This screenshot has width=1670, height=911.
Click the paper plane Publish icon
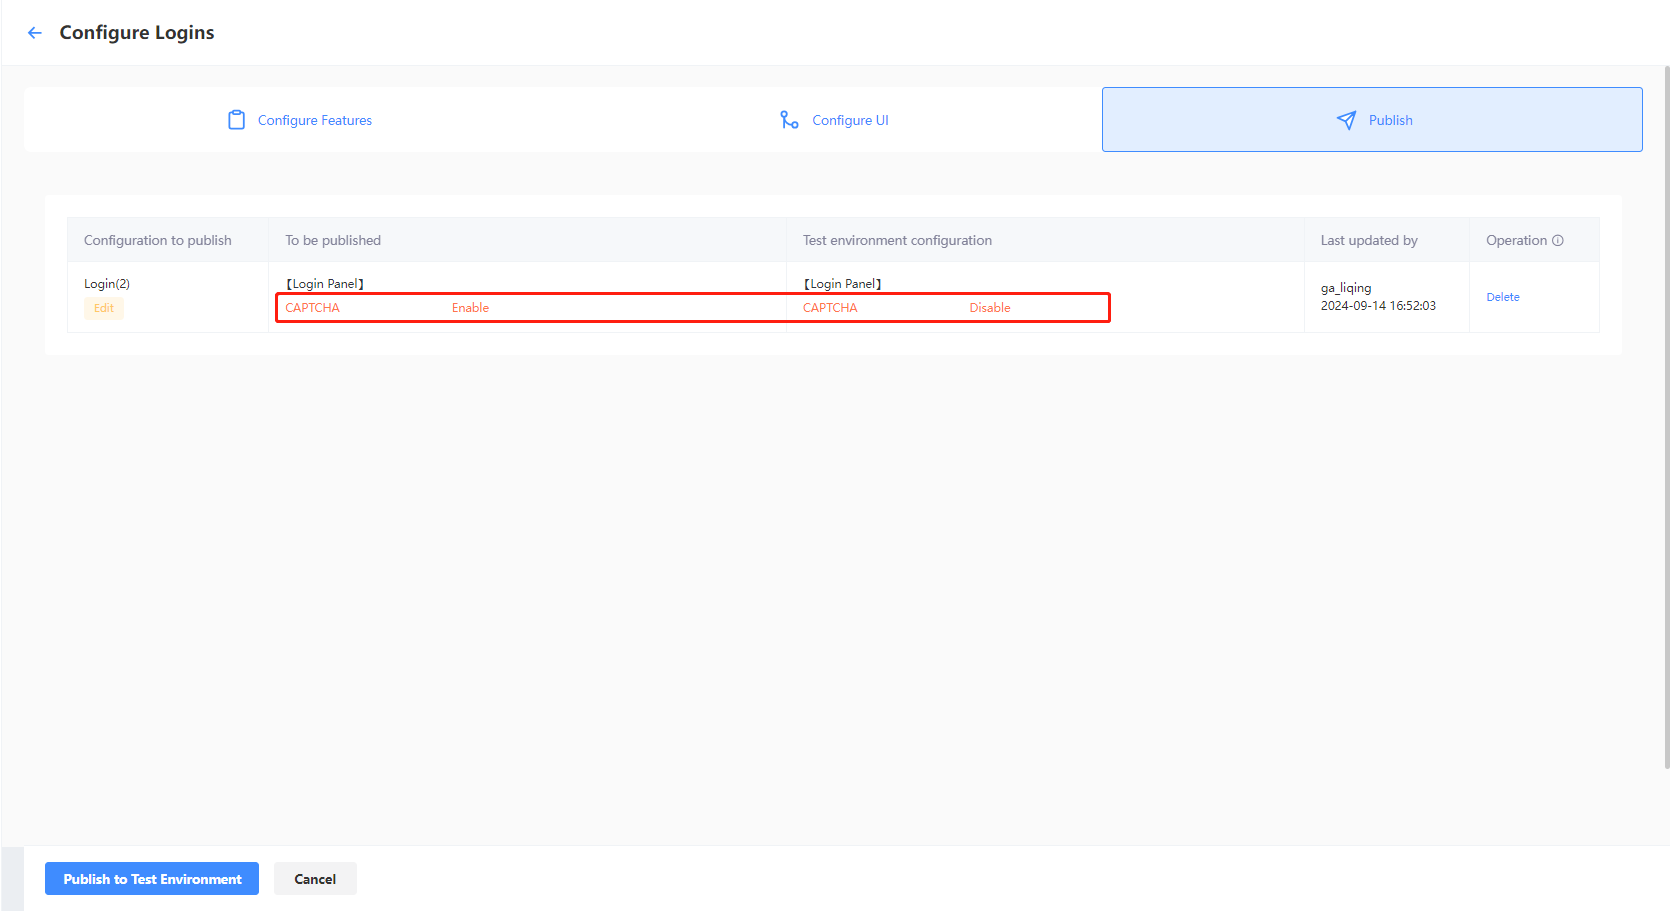click(x=1346, y=120)
